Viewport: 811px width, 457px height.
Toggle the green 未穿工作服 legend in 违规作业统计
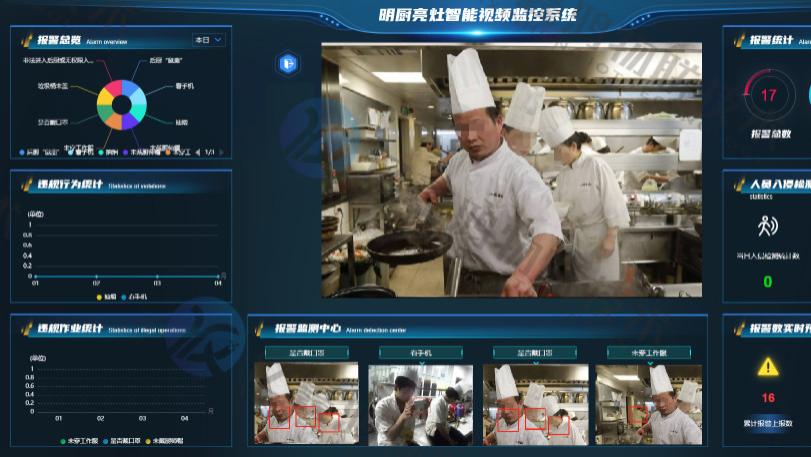tap(79, 441)
